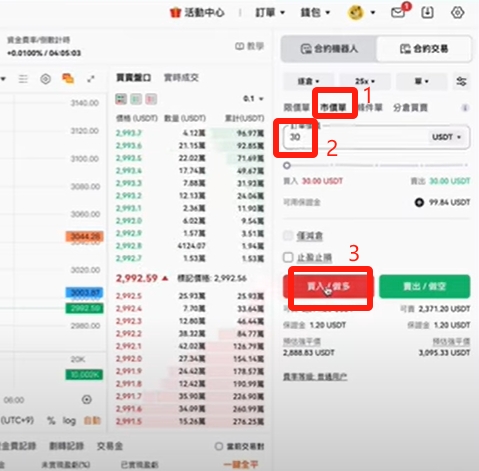Open the mail notifications icon
This screenshot has height=471, width=479.
pos(398,13)
